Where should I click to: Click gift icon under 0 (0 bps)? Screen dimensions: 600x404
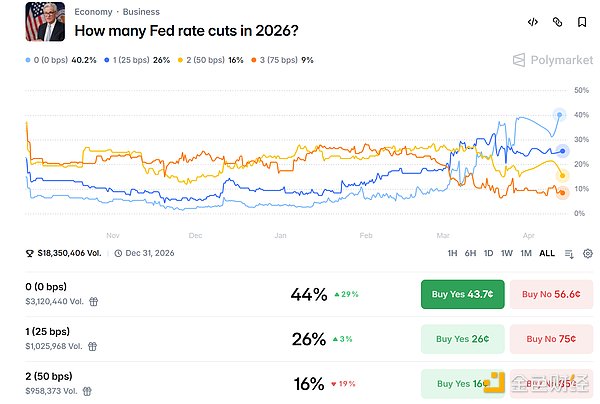[x=93, y=300]
